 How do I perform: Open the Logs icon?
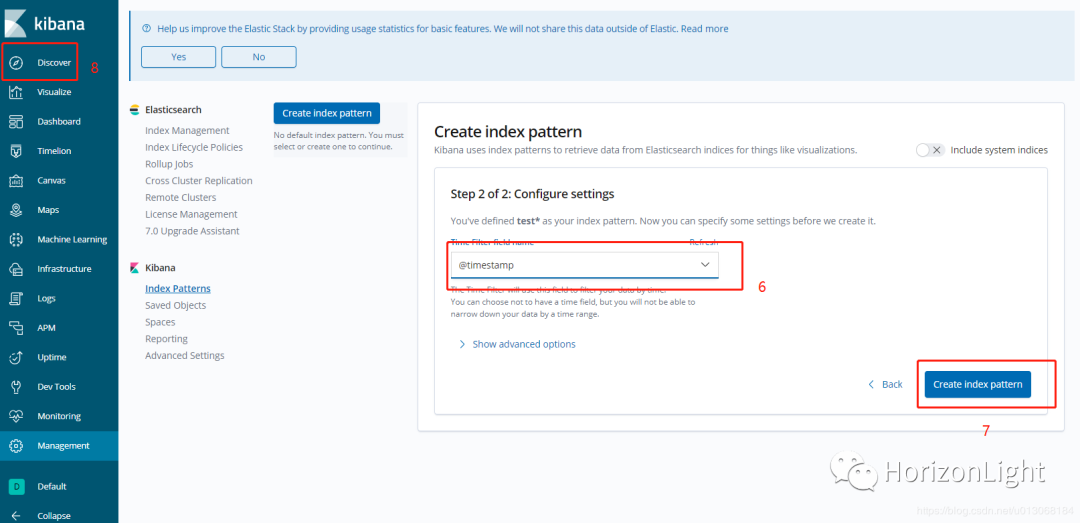tap(17, 299)
